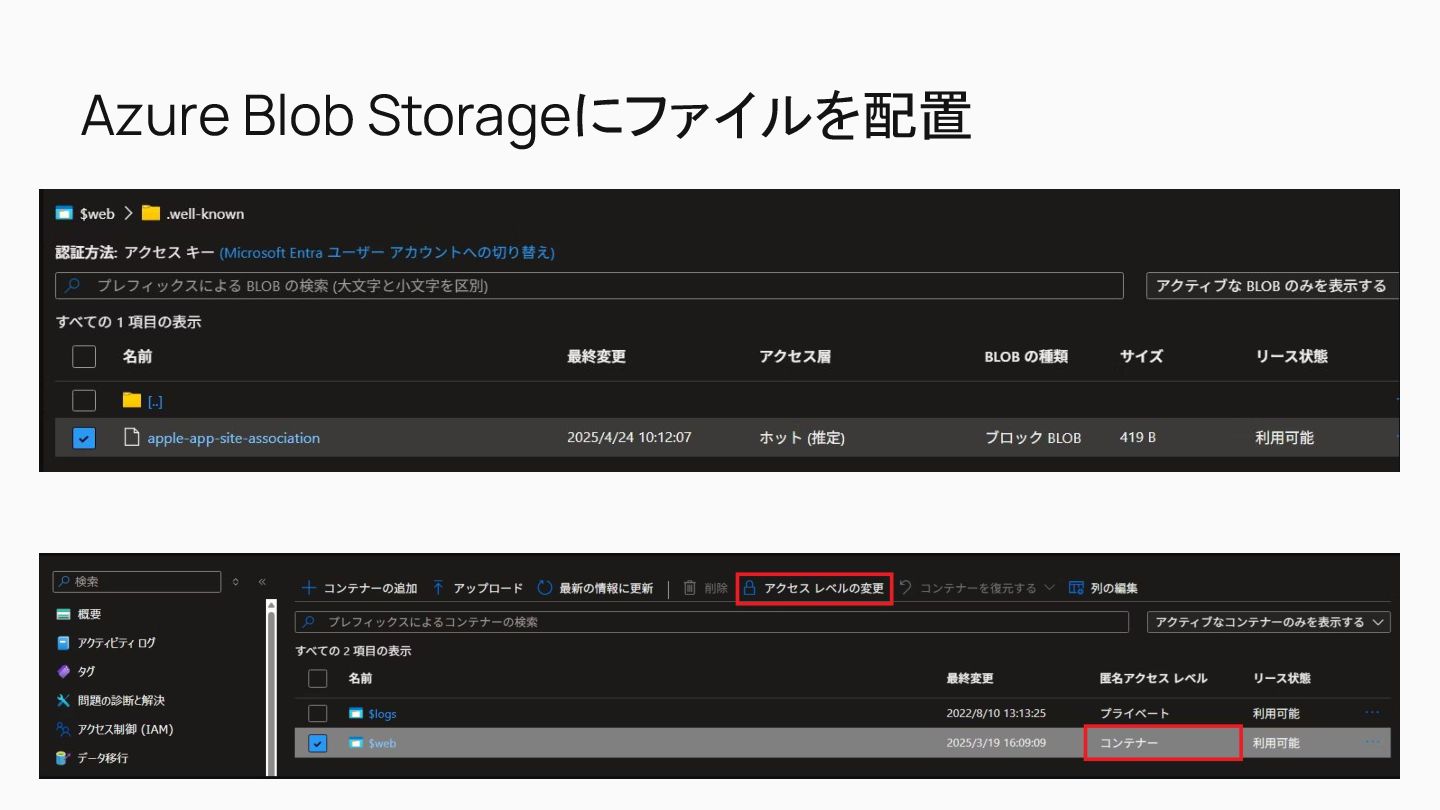Click the column icon for 列の編集
The image size is (1440, 810).
coord(1076,588)
